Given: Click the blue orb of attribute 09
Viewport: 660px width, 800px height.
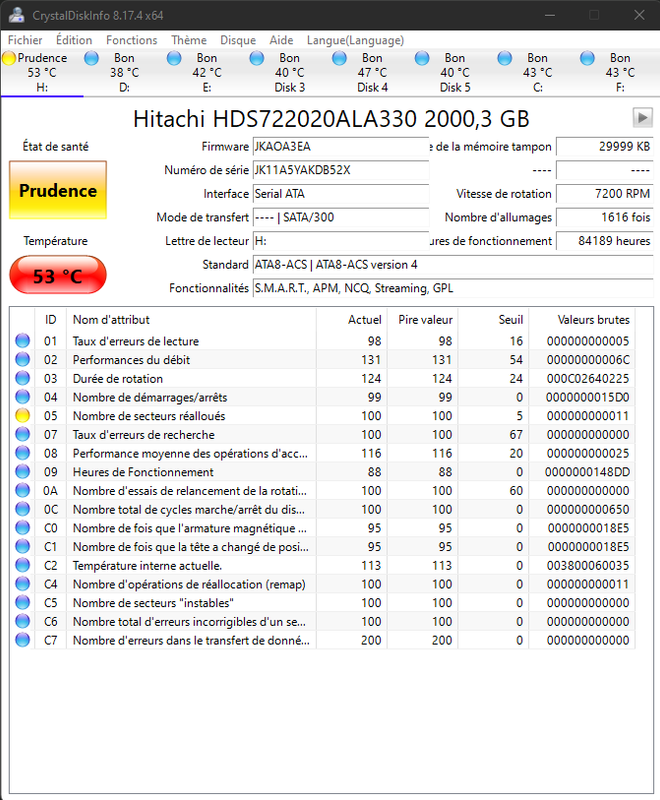Looking at the screenshot, I should click(22, 471).
